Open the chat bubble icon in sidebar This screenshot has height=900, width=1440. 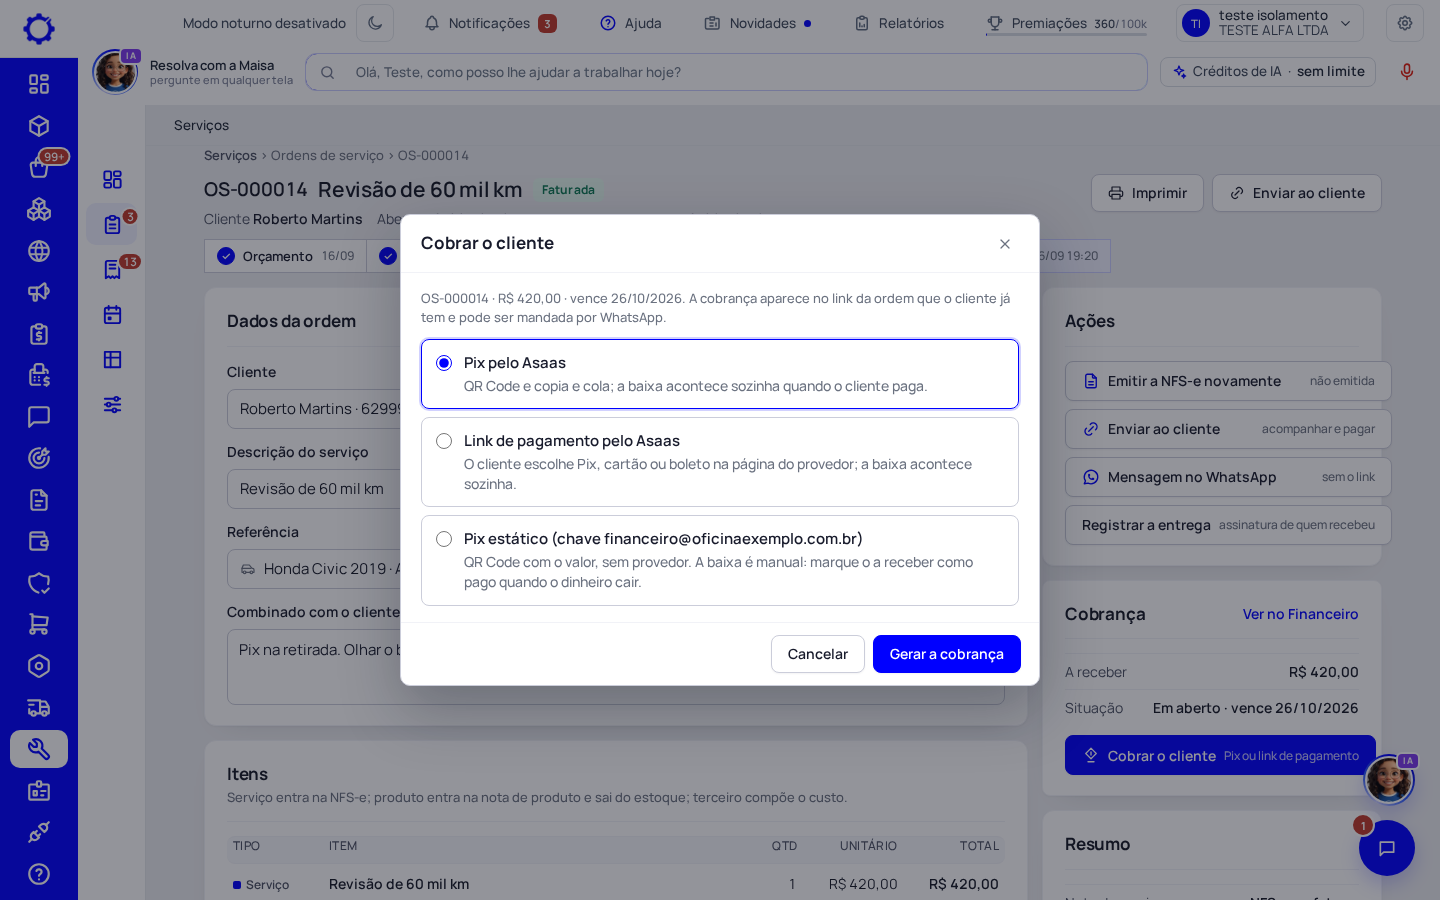click(x=39, y=417)
